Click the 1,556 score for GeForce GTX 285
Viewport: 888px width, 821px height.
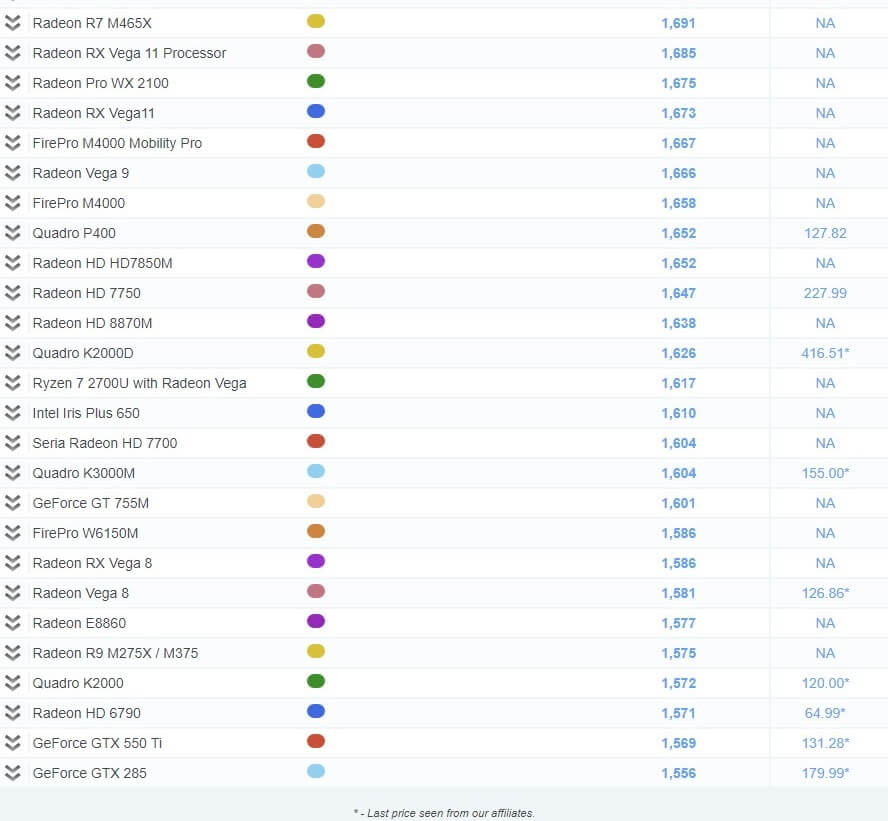point(678,774)
